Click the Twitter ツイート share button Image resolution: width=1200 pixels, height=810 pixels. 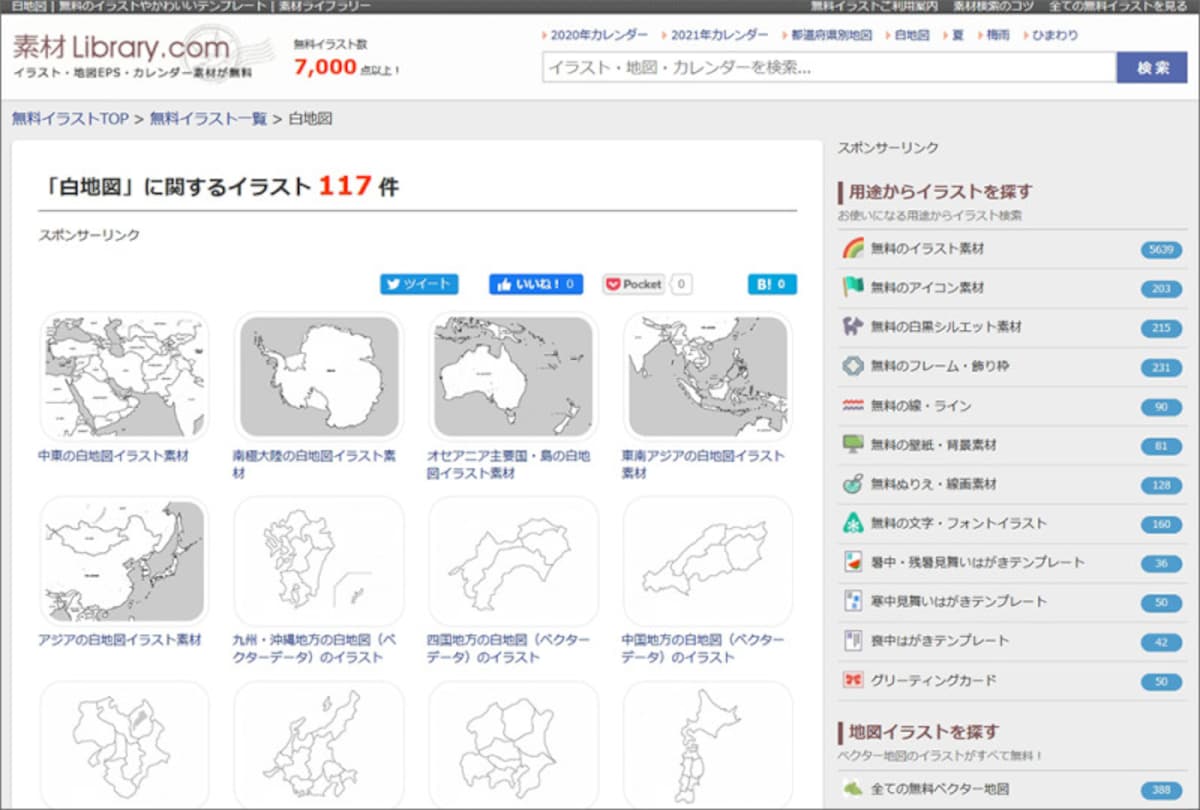419,284
